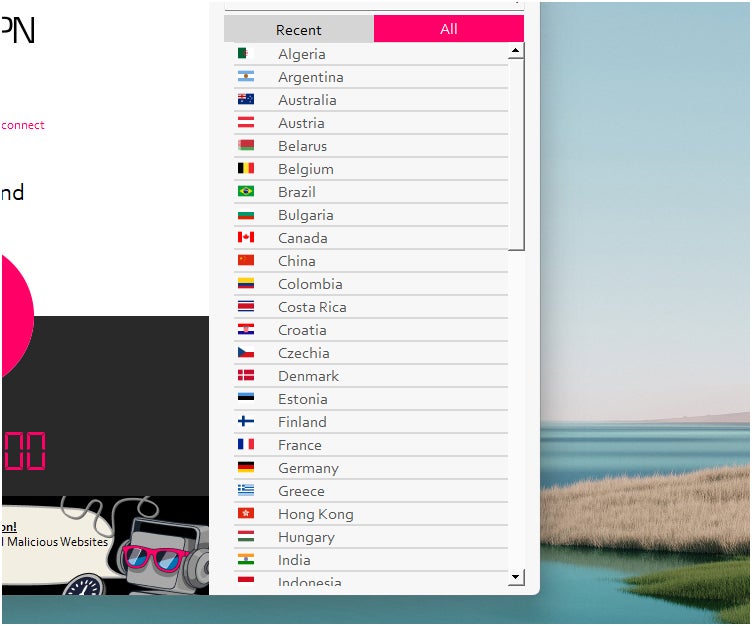Screen dimensions: 752x626
Task: Click the Greece flag icon
Action: point(246,490)
